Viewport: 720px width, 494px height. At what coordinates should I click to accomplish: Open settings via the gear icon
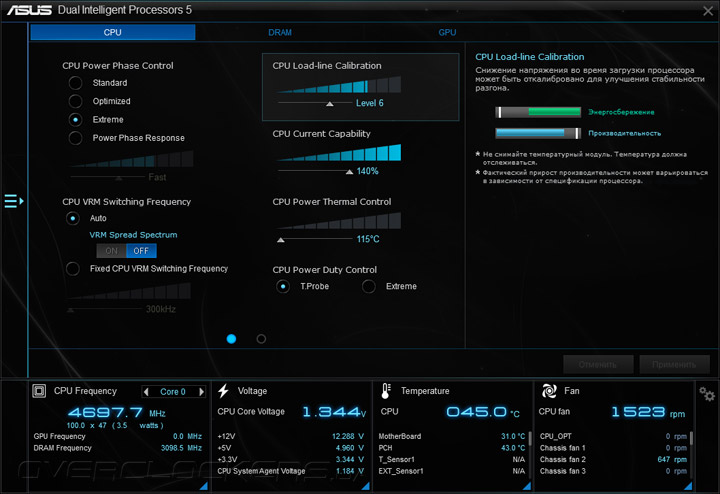(707, 394)
